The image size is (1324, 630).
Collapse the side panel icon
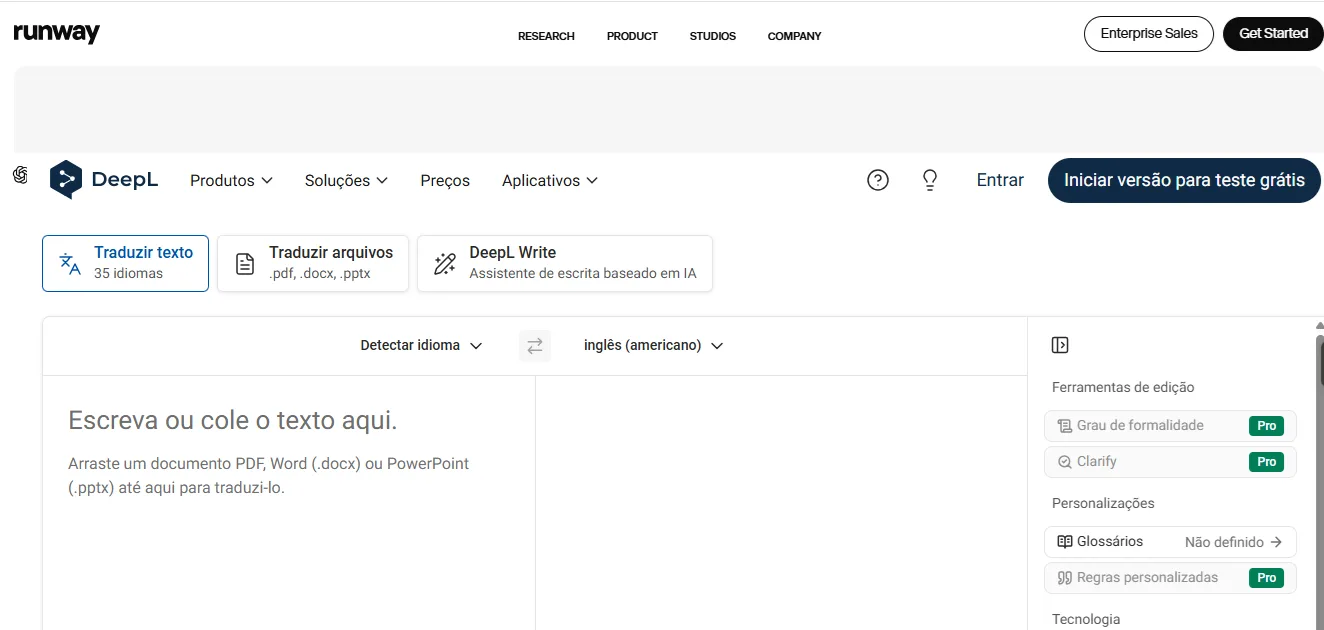coord(1060,345)
